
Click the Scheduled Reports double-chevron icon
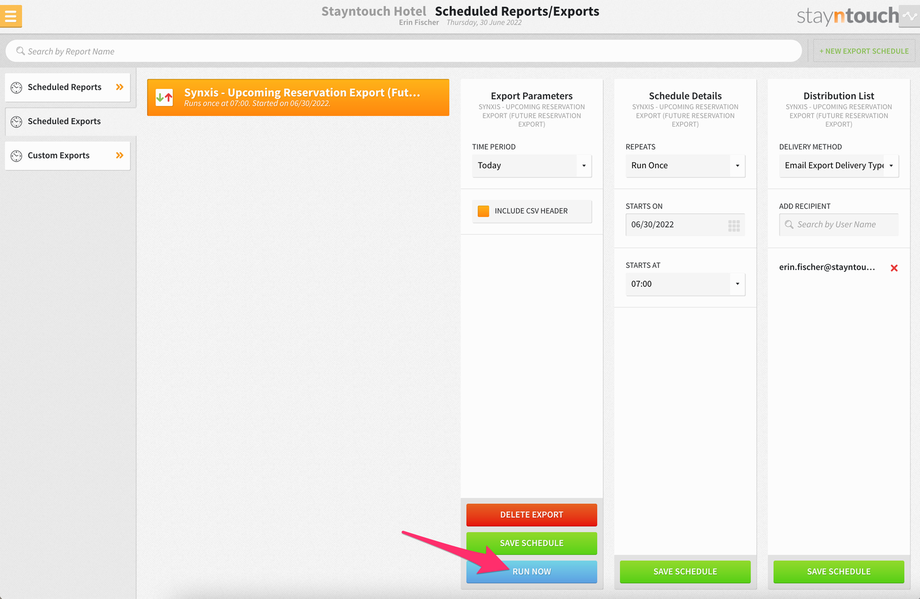120,87
